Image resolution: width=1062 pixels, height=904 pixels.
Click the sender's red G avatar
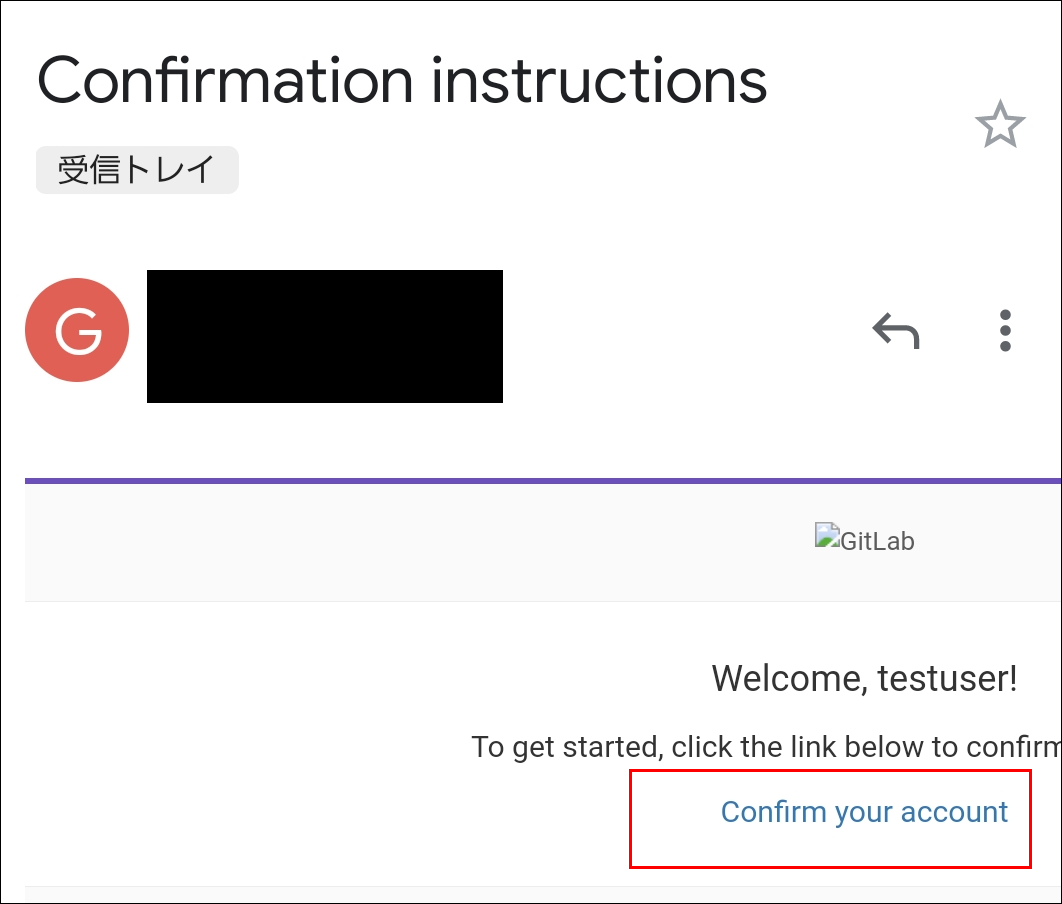77,330
